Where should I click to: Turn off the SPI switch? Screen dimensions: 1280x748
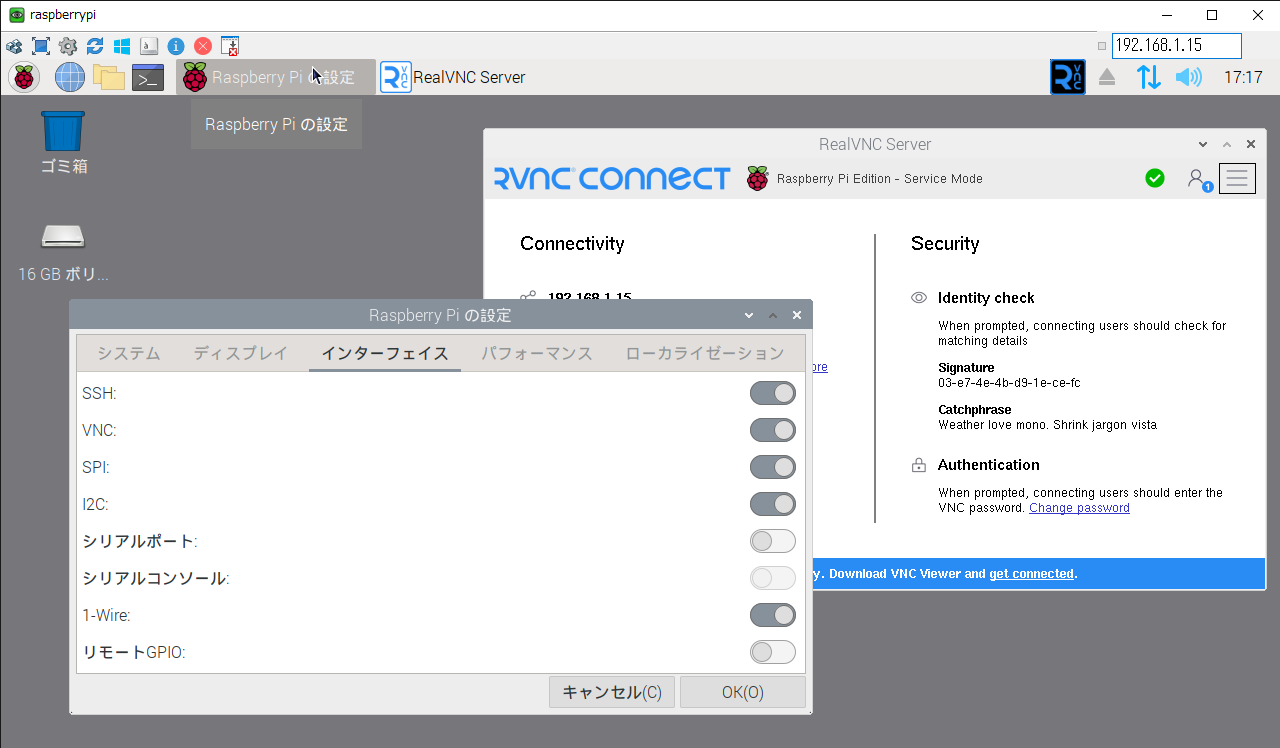coord(773,467)
